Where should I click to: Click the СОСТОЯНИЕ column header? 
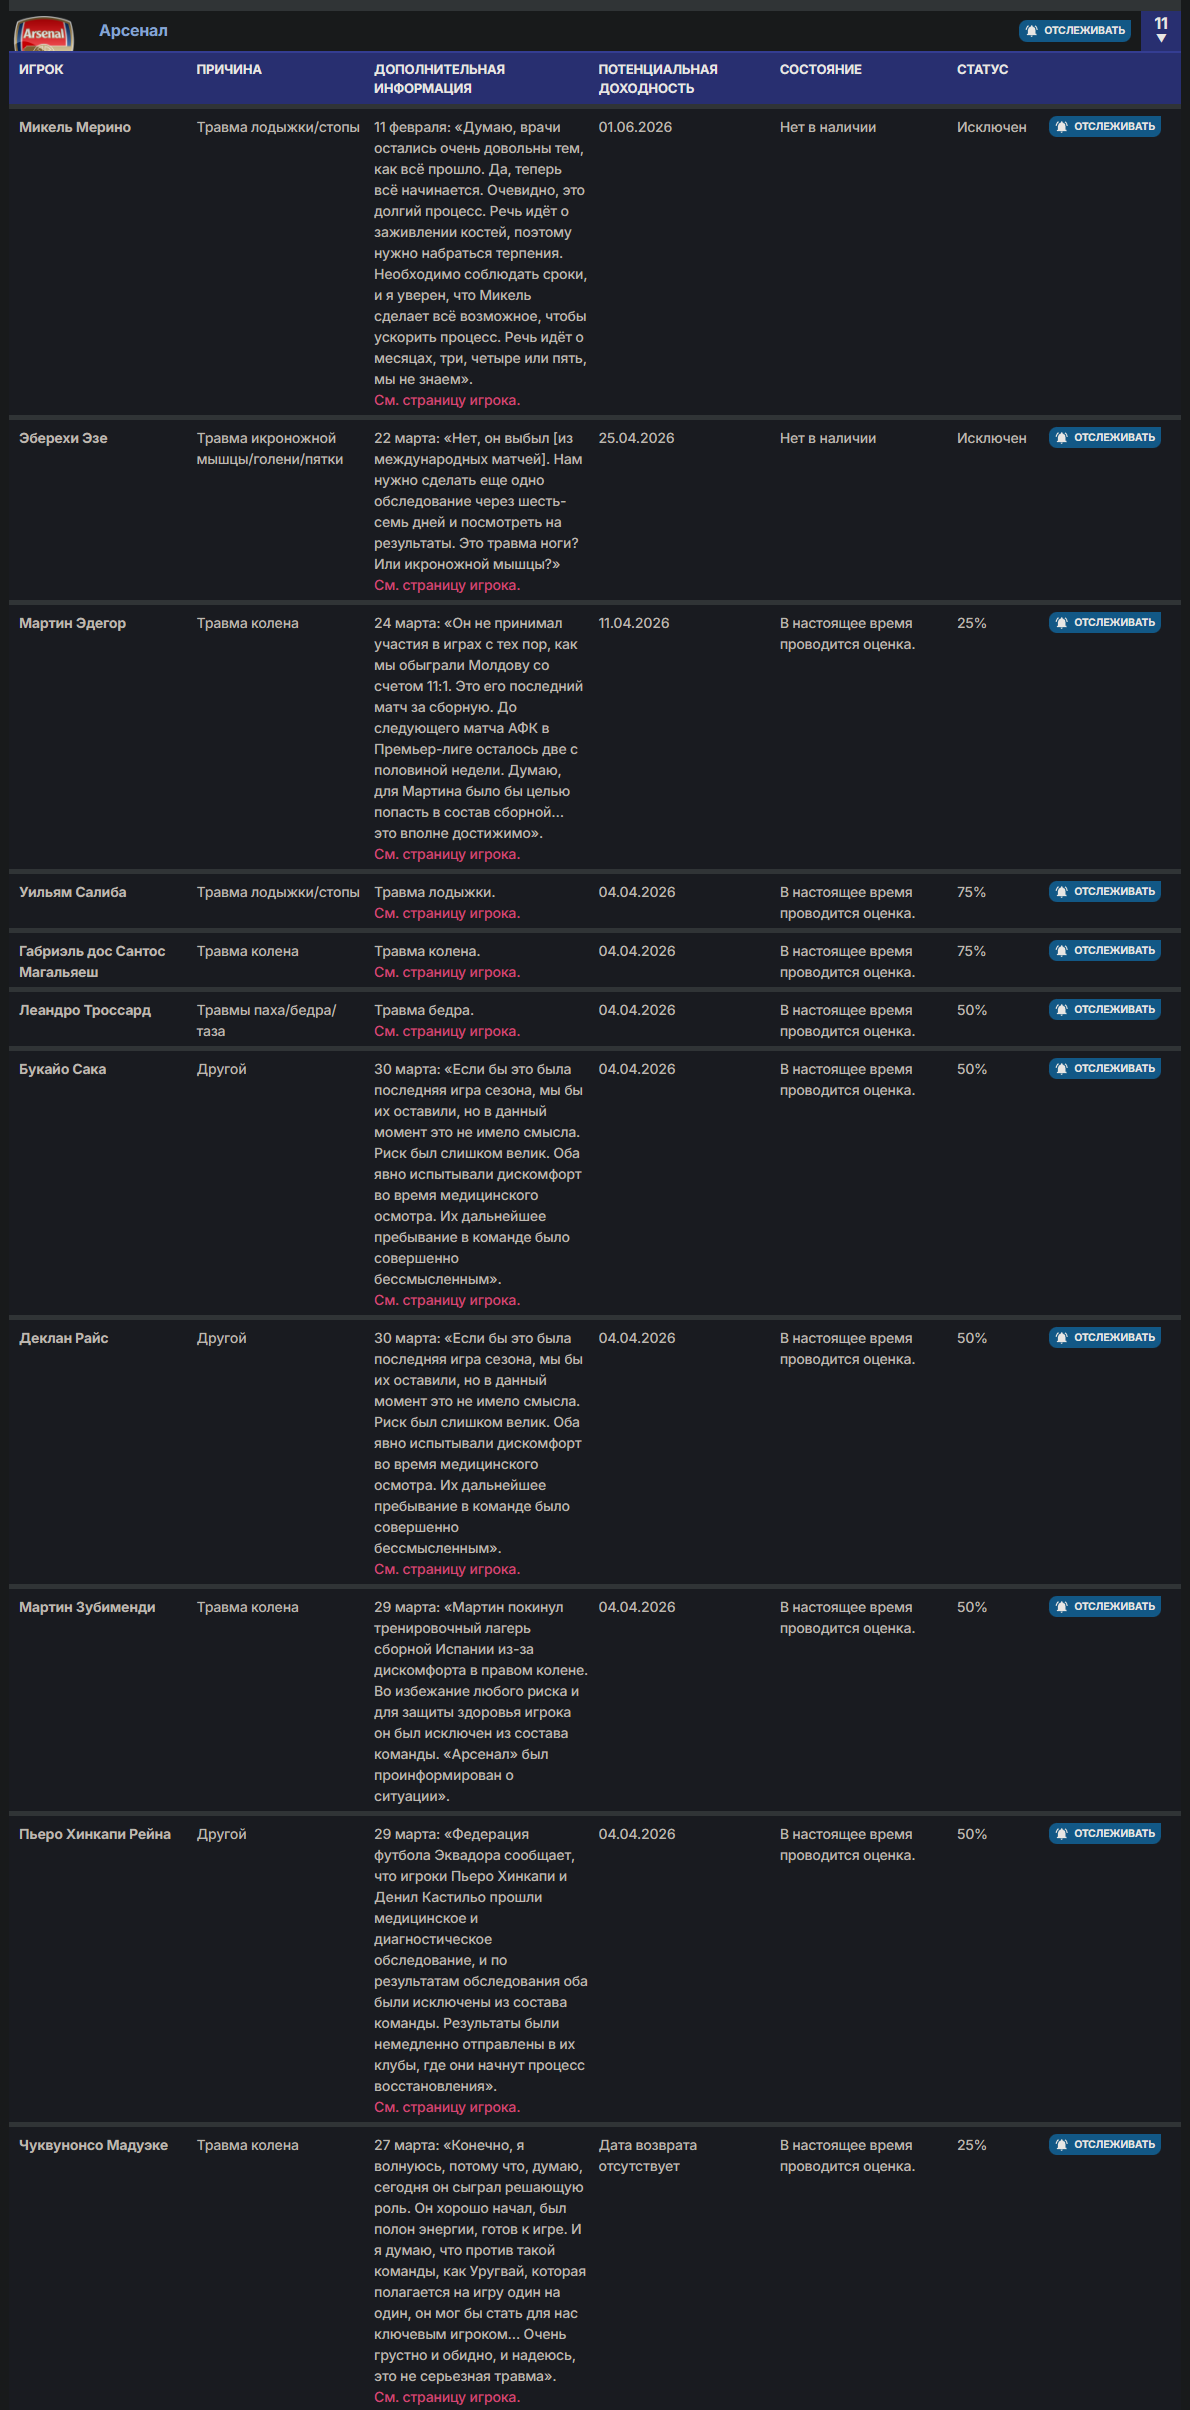820,70
